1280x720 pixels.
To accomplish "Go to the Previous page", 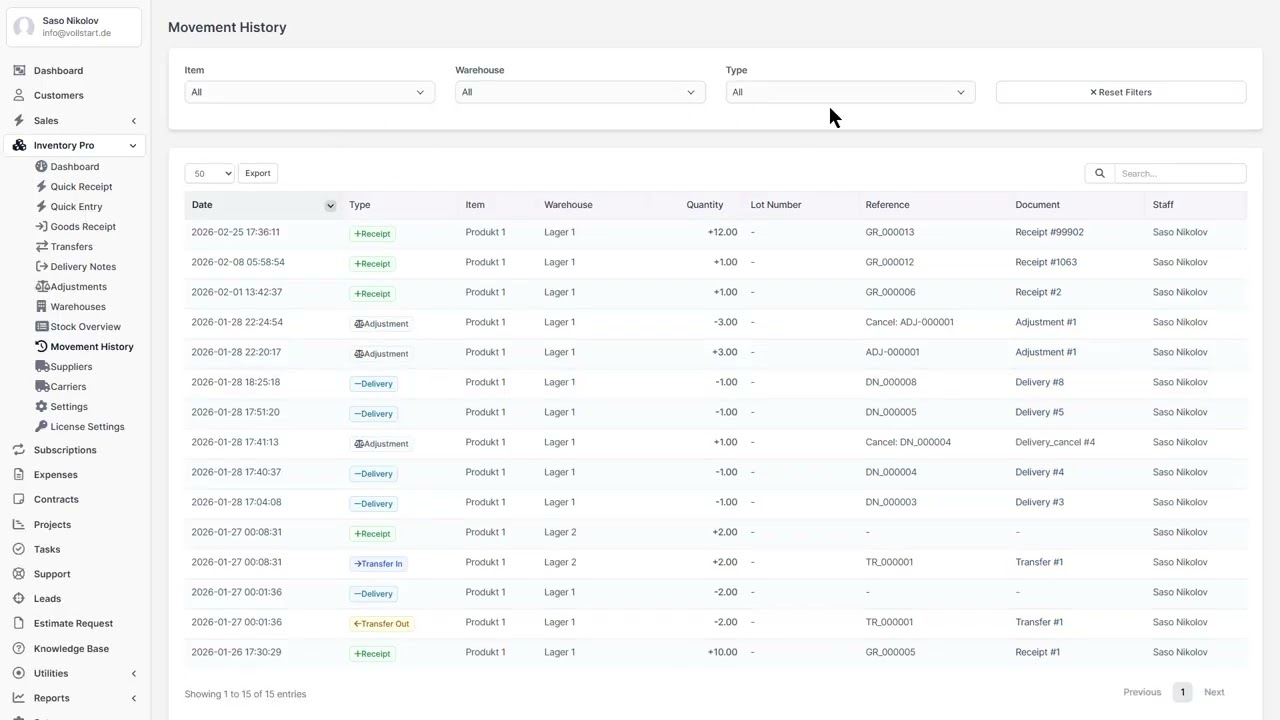I will click(x=1142, y=692).
